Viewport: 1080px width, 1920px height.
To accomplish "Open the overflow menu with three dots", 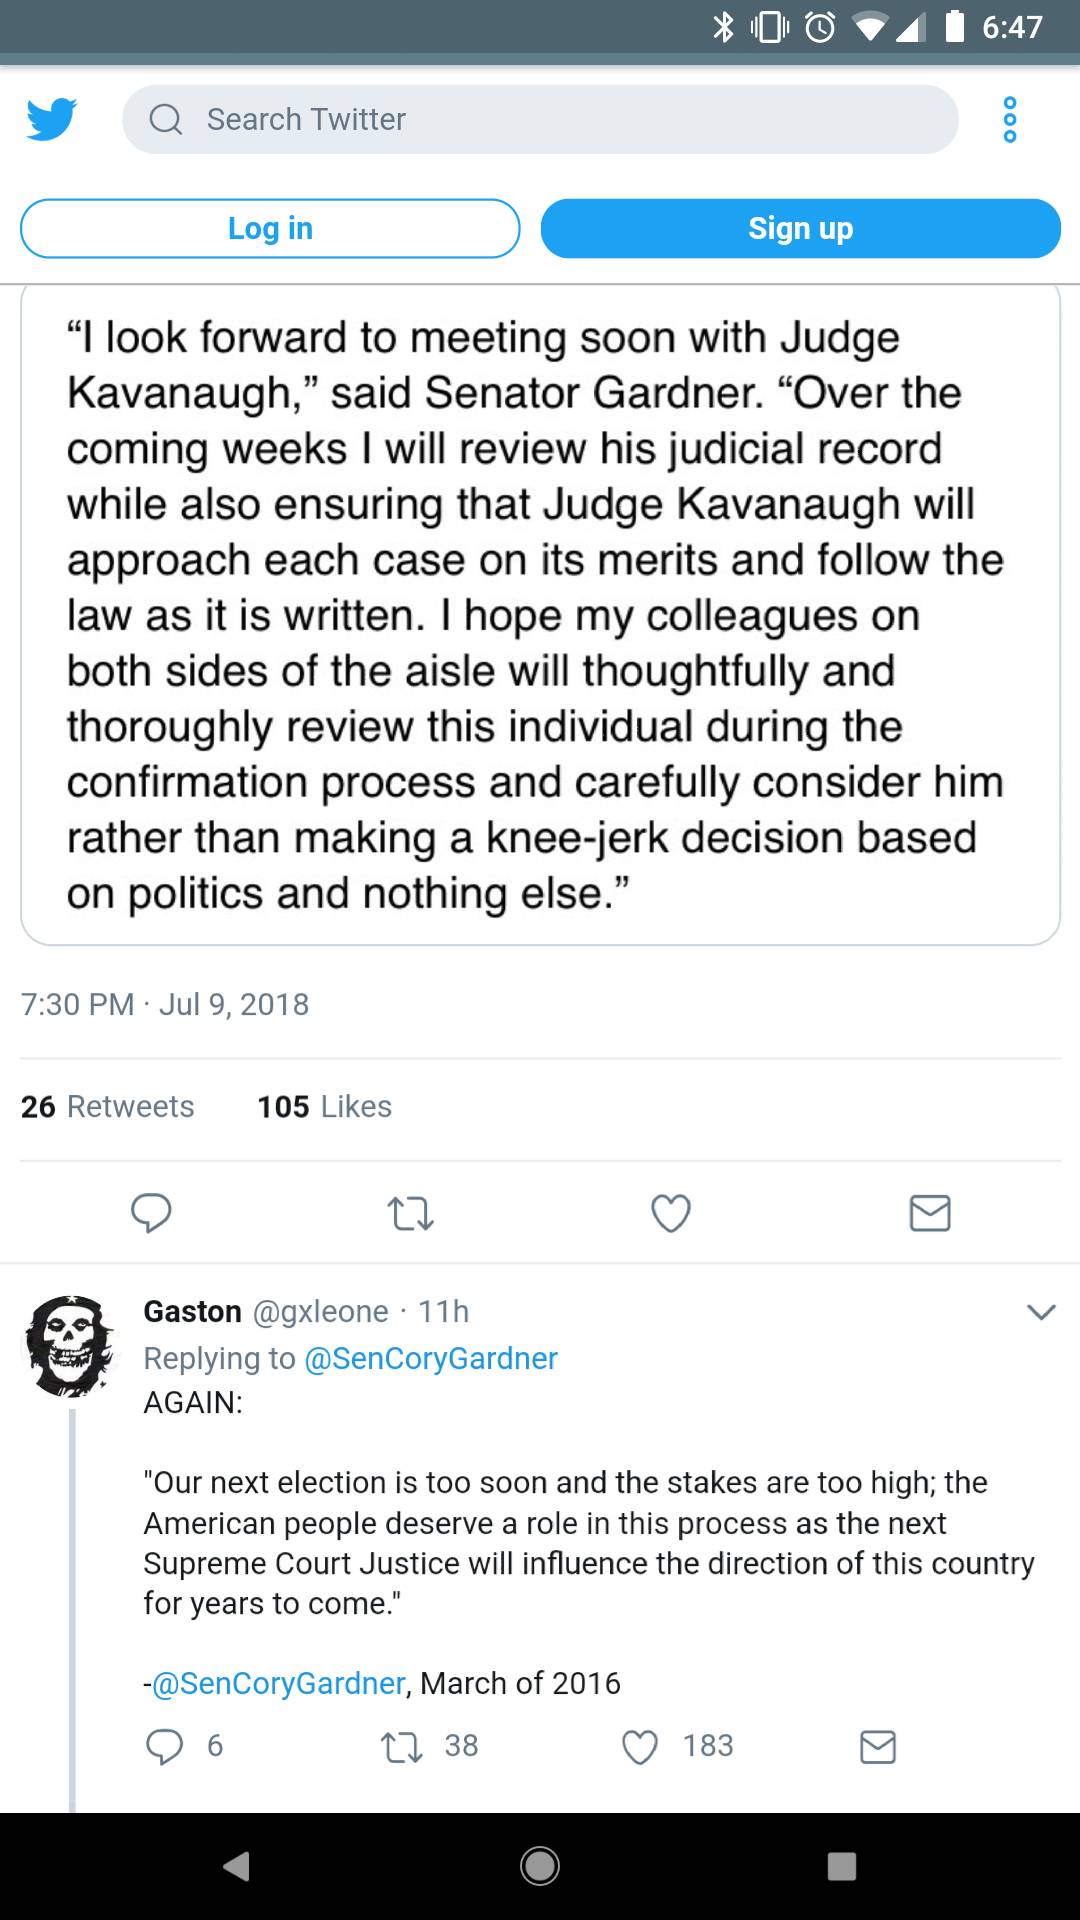I will coord(1010,119).
